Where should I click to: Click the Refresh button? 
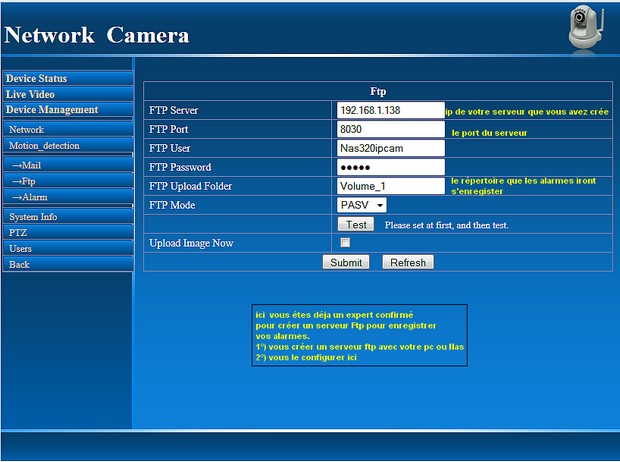[x=408, y=262]
